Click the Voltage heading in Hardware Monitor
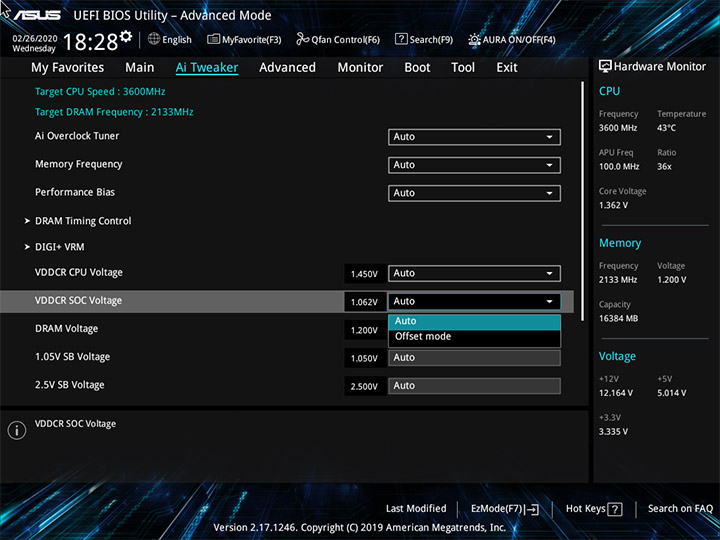 point(618,356)
